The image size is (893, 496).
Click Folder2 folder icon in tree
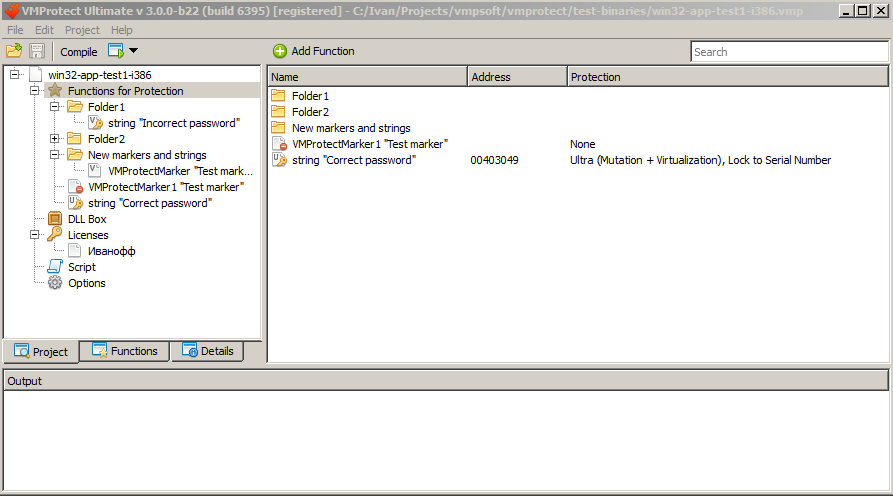[75, 138]
